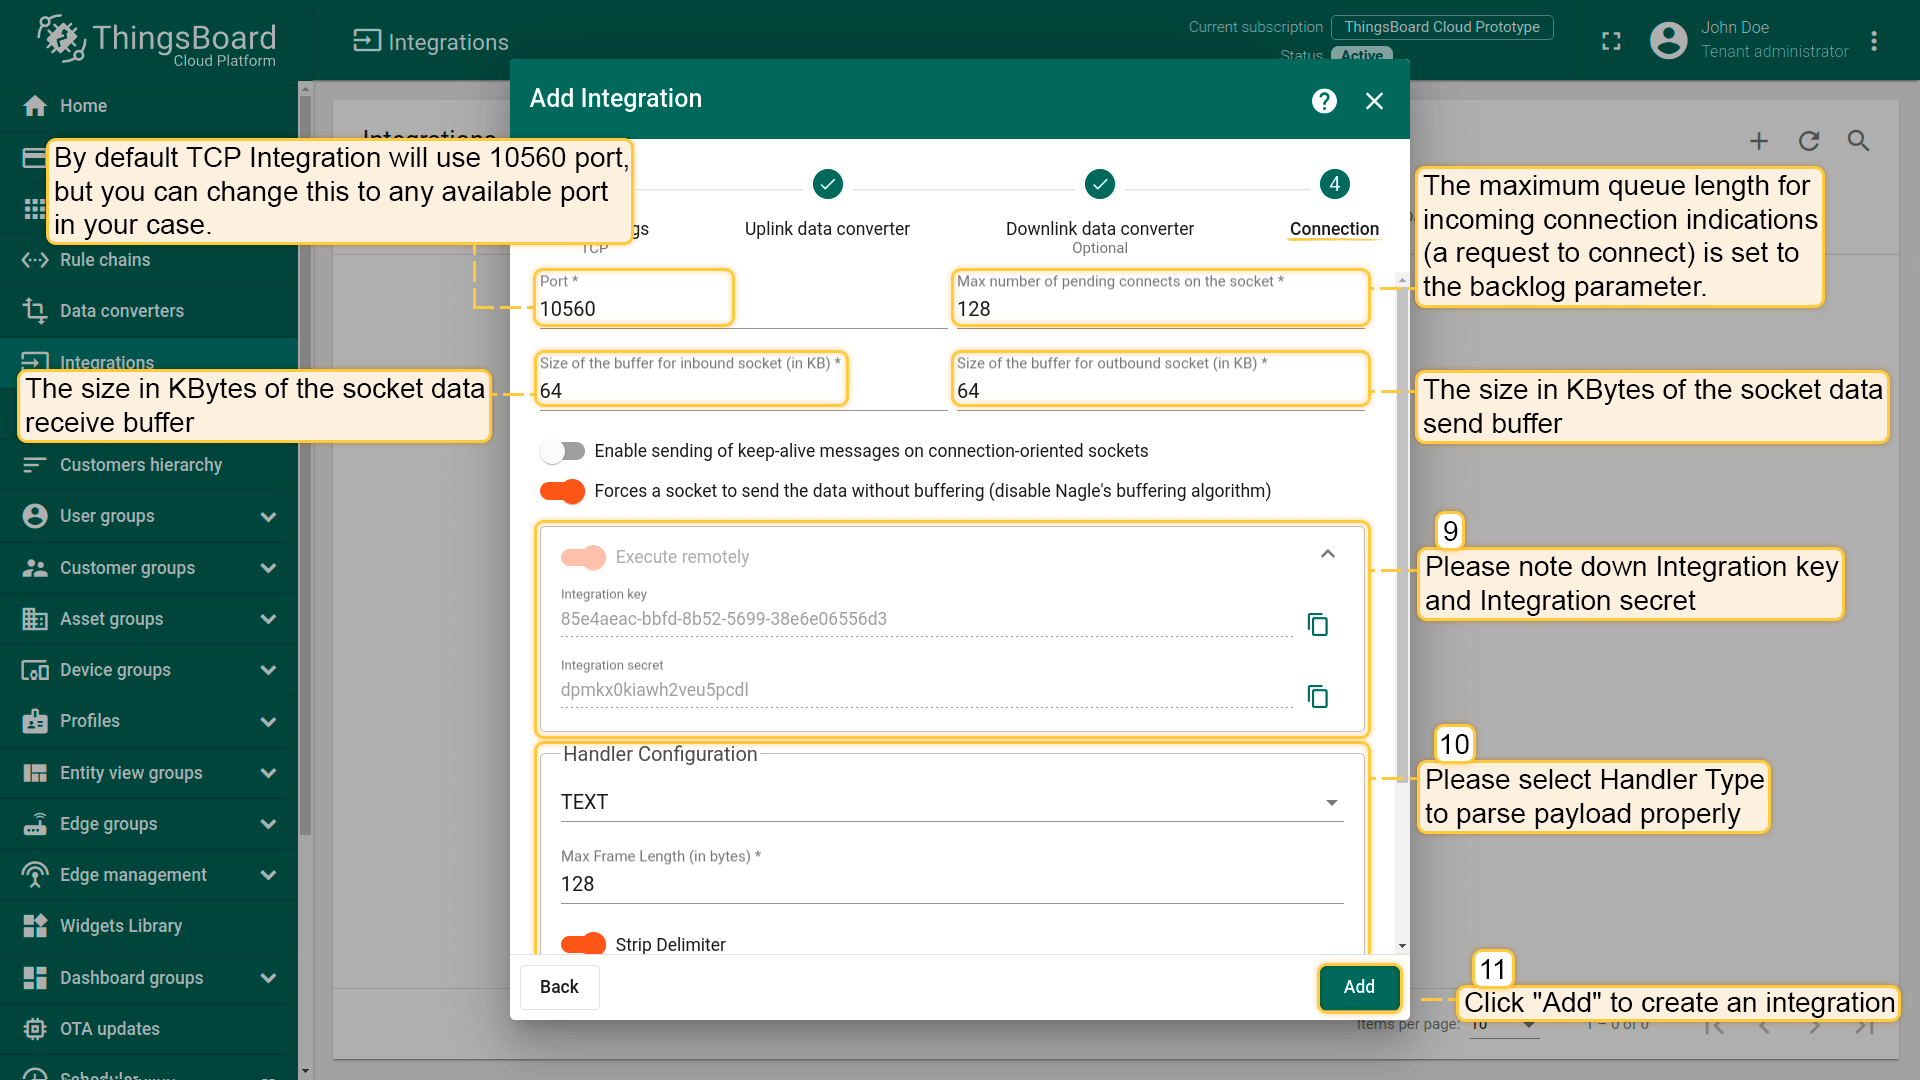Viewport: 1920px width, 1080px height.
Task: Toggle disable Nagle's buffering algorithm switch
Action: point(562,491)
